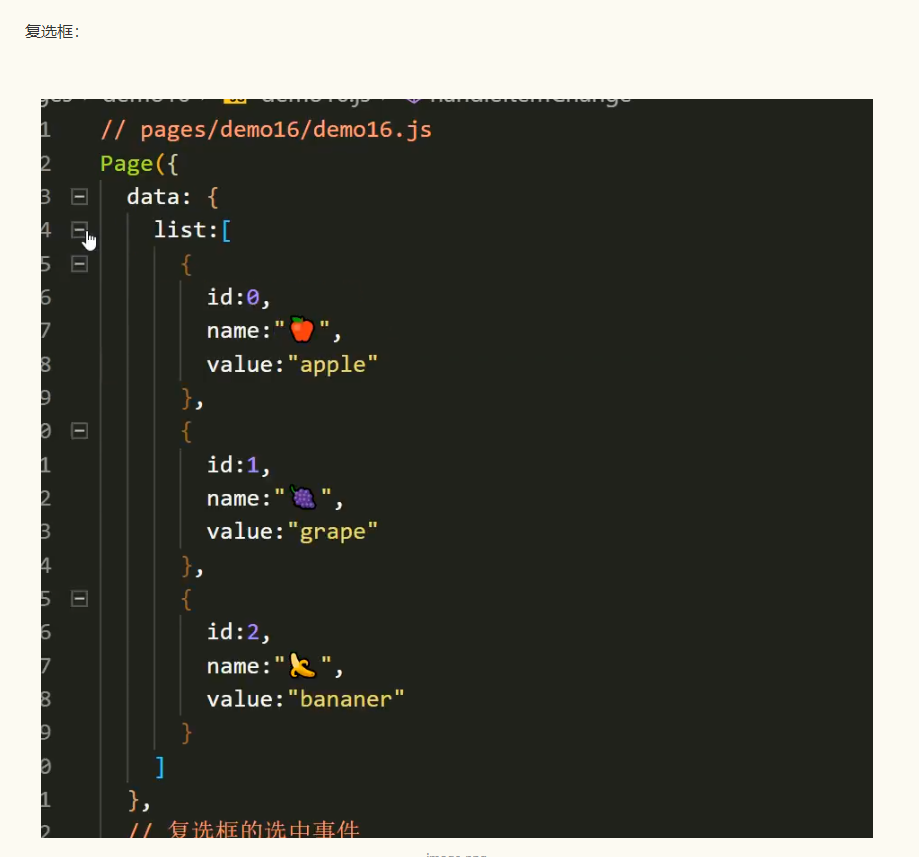Collapse the fold marker above id:1
The height and width of the screenshot is (857, 919).
point(79,431)
